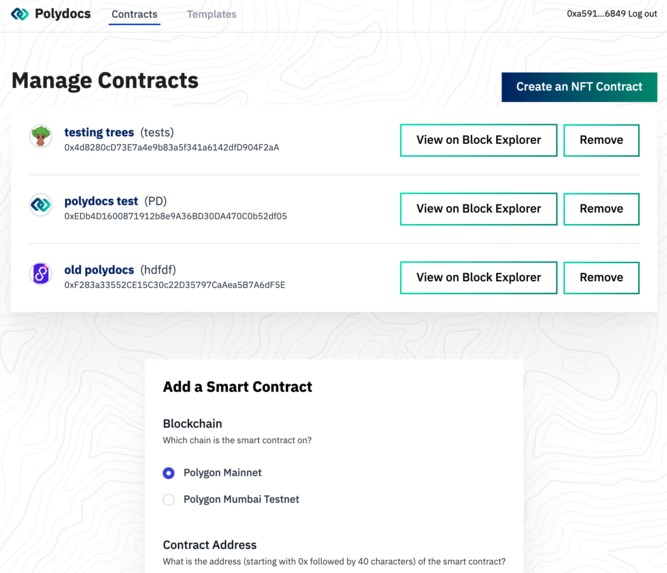The height and width of the screenshot is (573, 667).
Task: Click the (hdfdf) symbol text
Action: (x=158, y=270)
